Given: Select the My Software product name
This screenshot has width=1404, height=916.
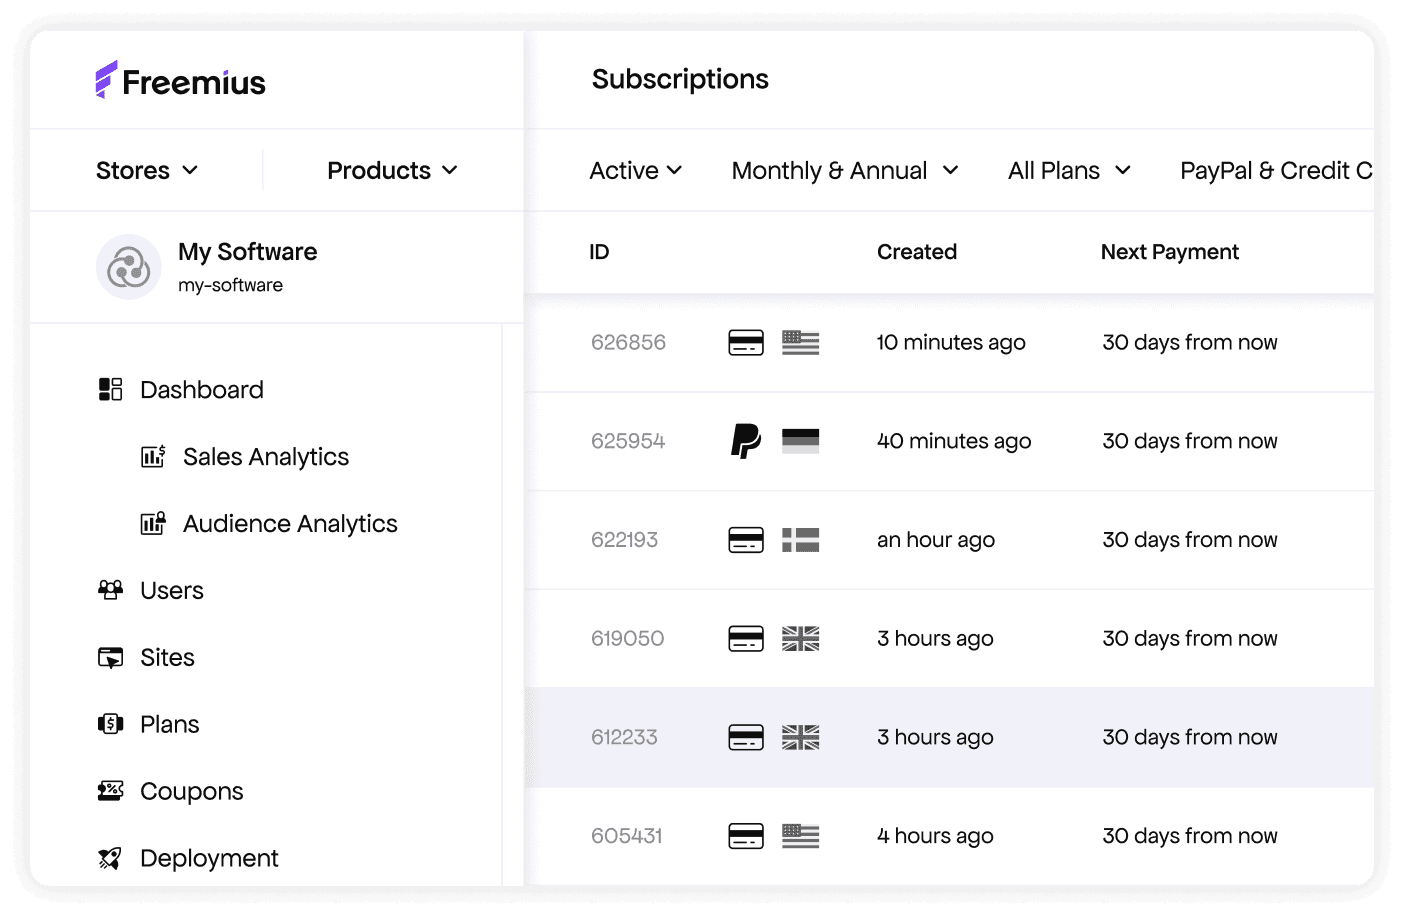Looking at the screenshot, I should (248, 252).
